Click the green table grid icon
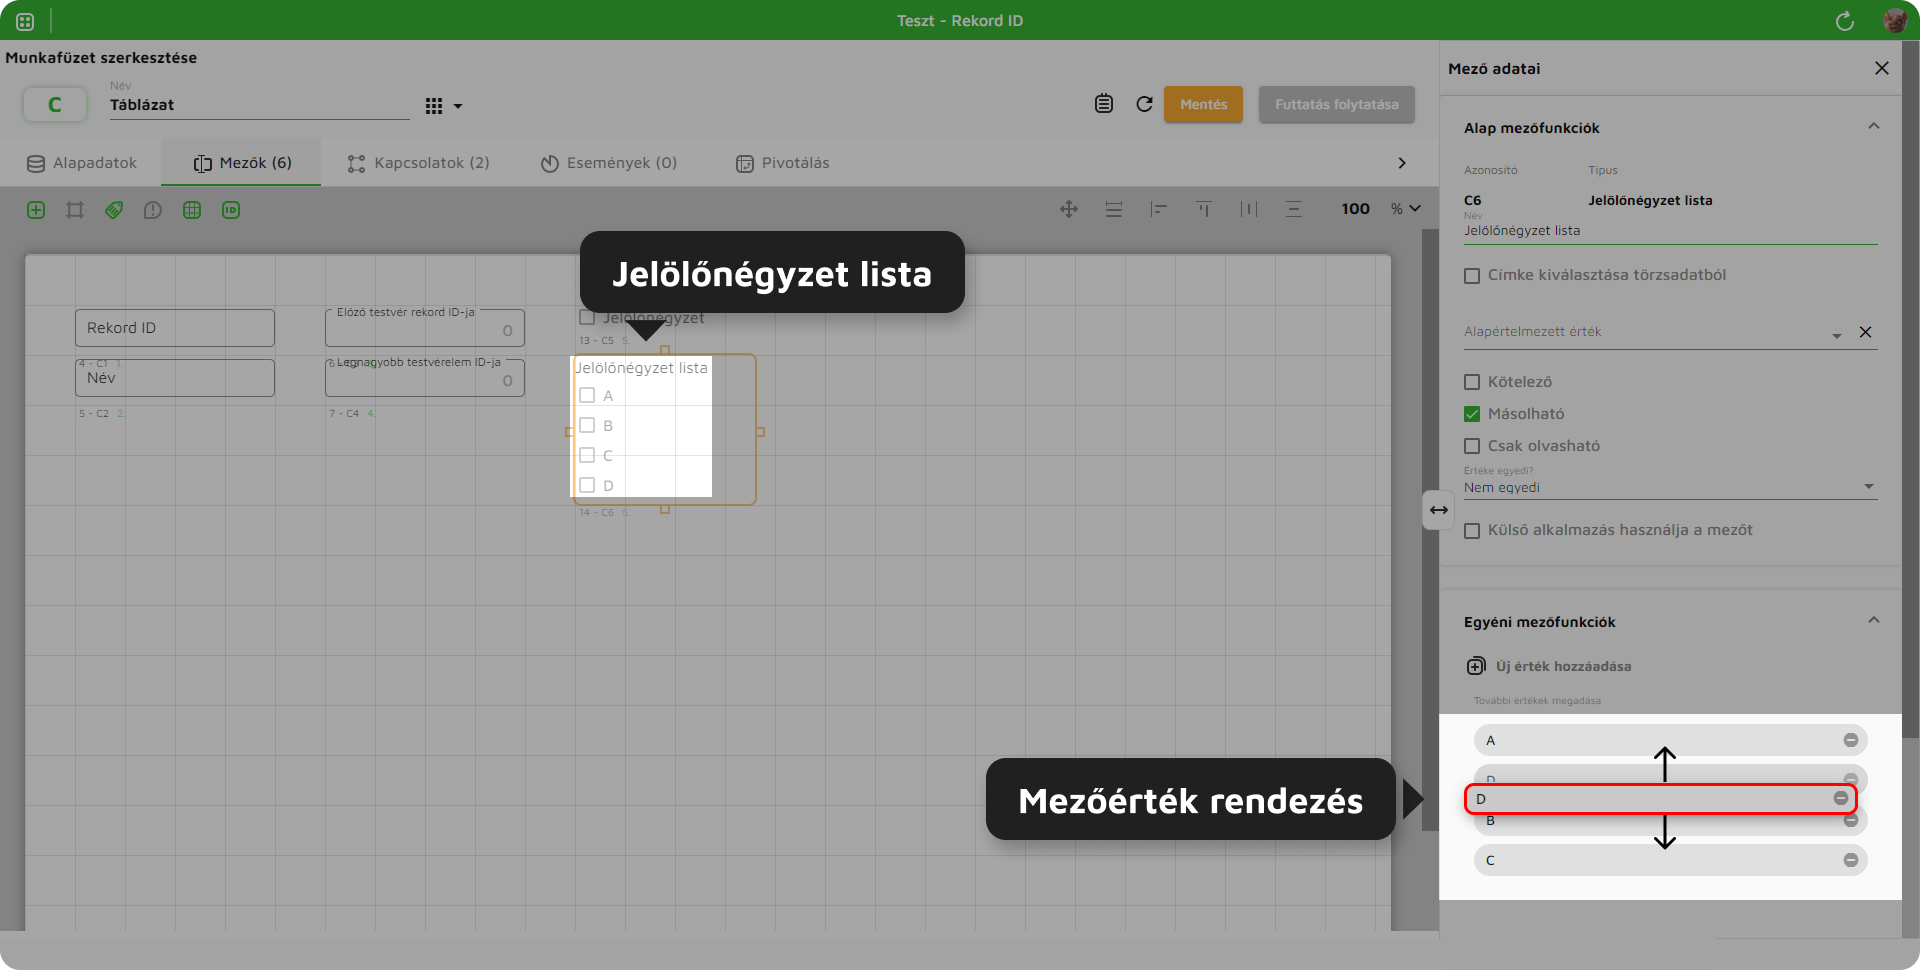This screenshot has height=970, width=1920. 192,210
